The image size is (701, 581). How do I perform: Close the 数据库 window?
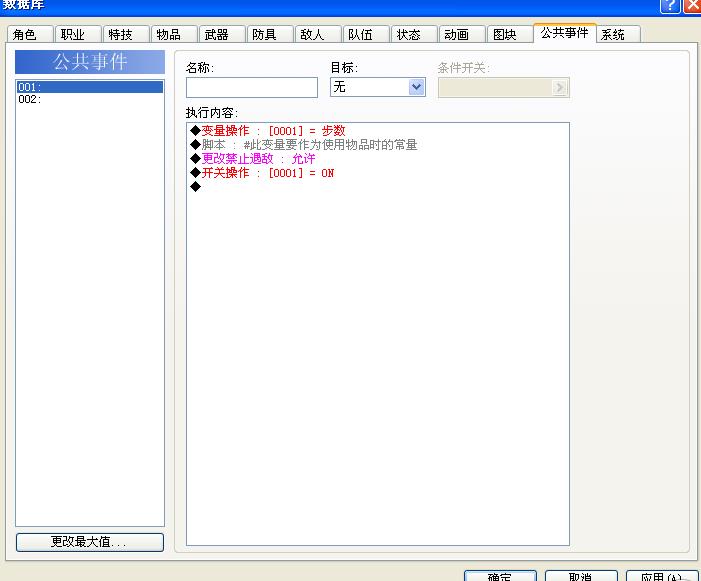[x=692, y=6]
